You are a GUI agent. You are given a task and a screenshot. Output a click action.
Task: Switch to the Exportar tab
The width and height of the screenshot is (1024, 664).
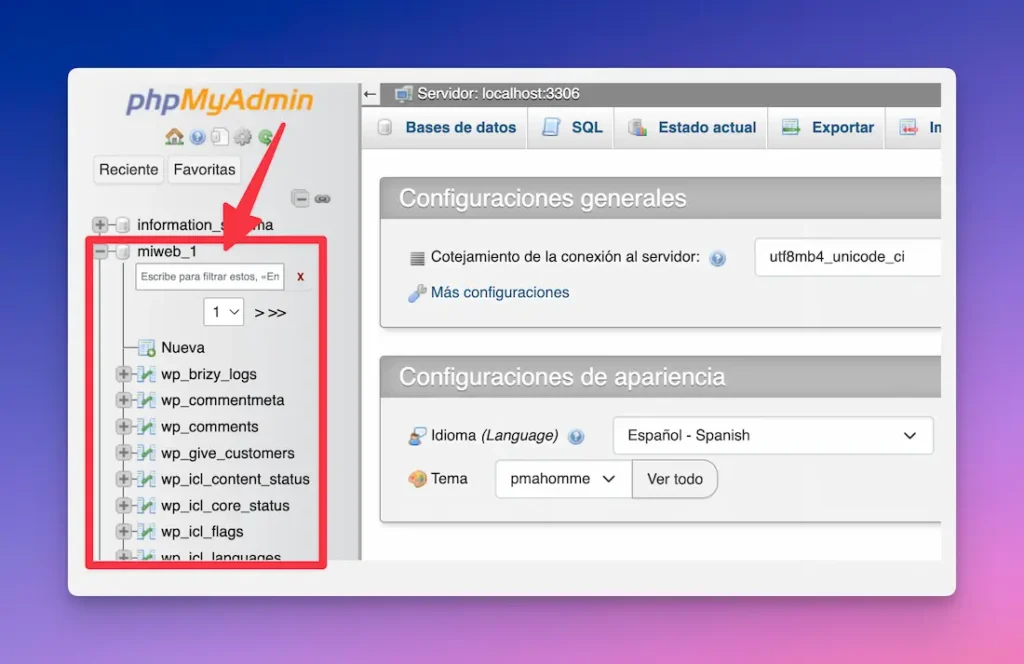click(837, 127)
